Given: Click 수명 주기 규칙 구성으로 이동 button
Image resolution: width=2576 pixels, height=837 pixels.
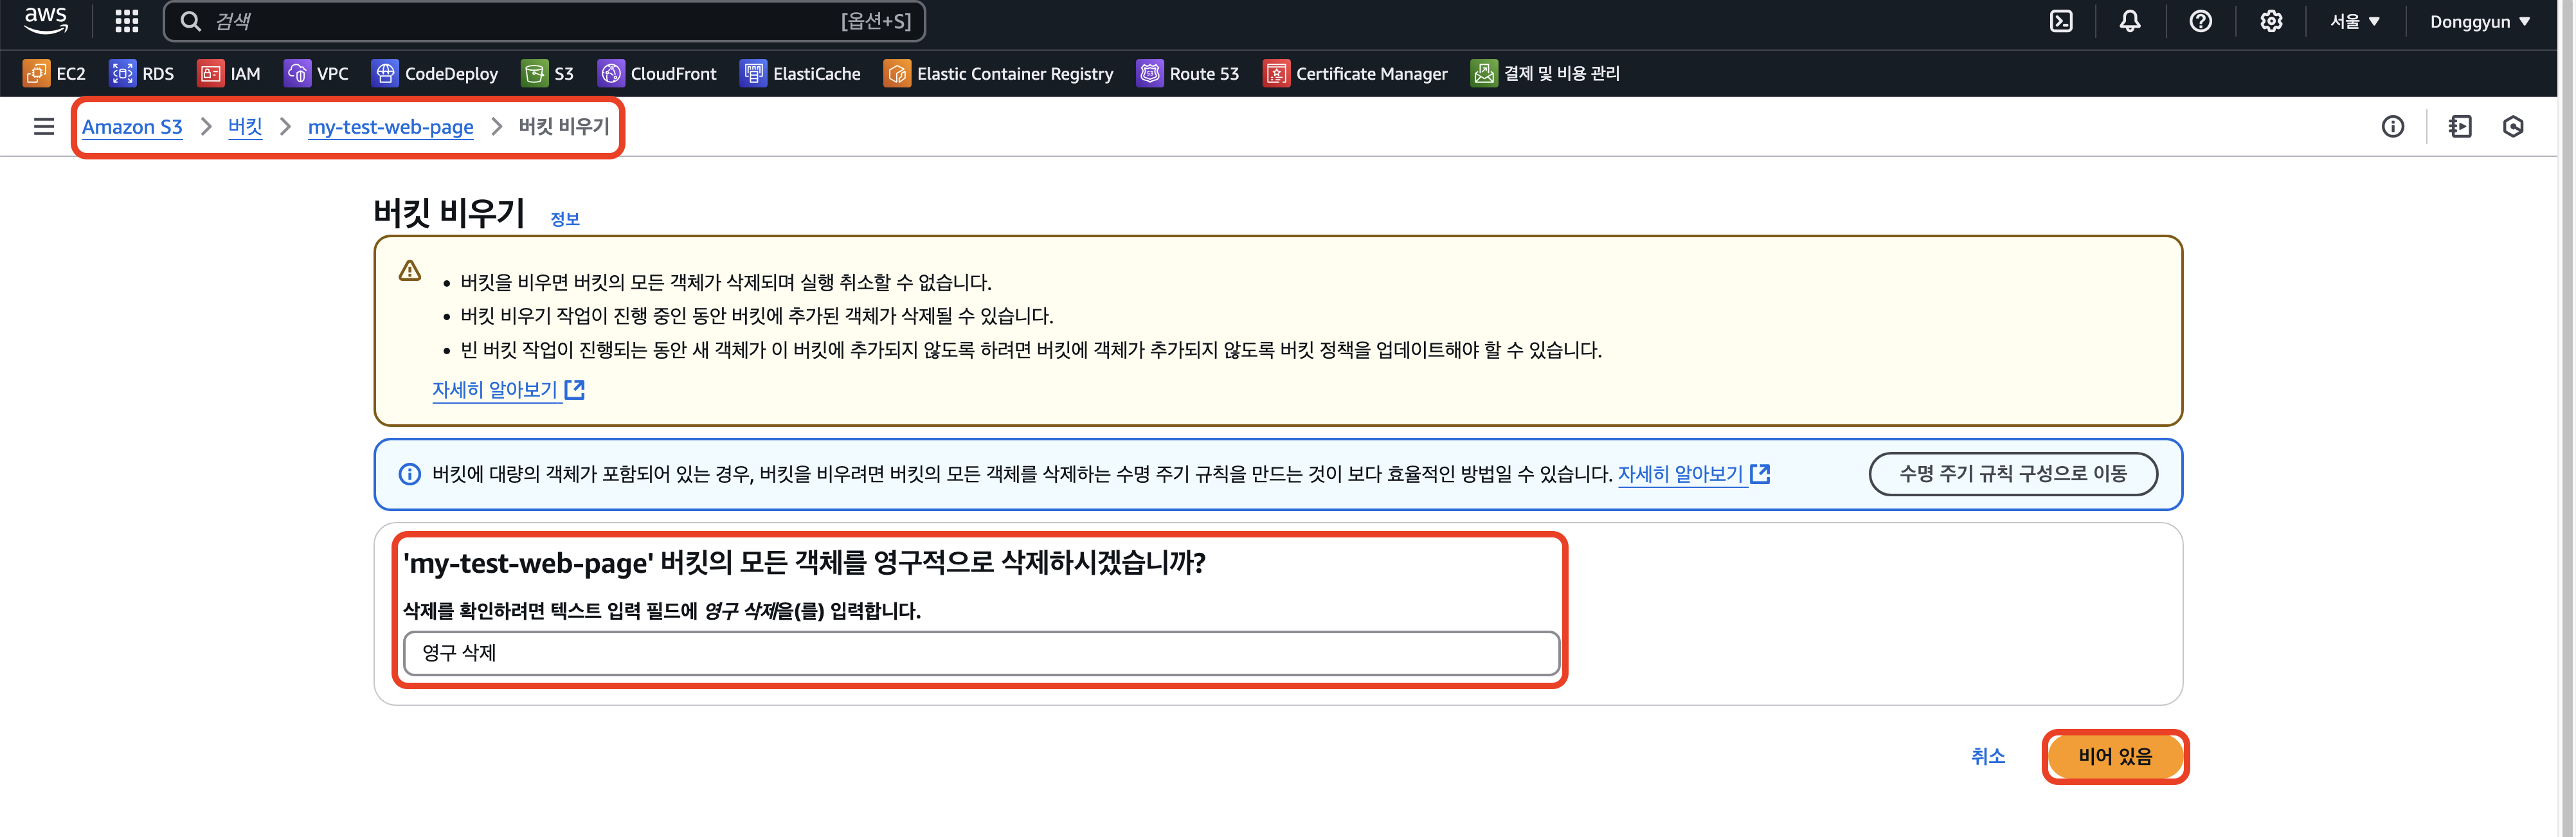Looking at the screenshot, I should pyautogui.click(x=2012, y=473).
